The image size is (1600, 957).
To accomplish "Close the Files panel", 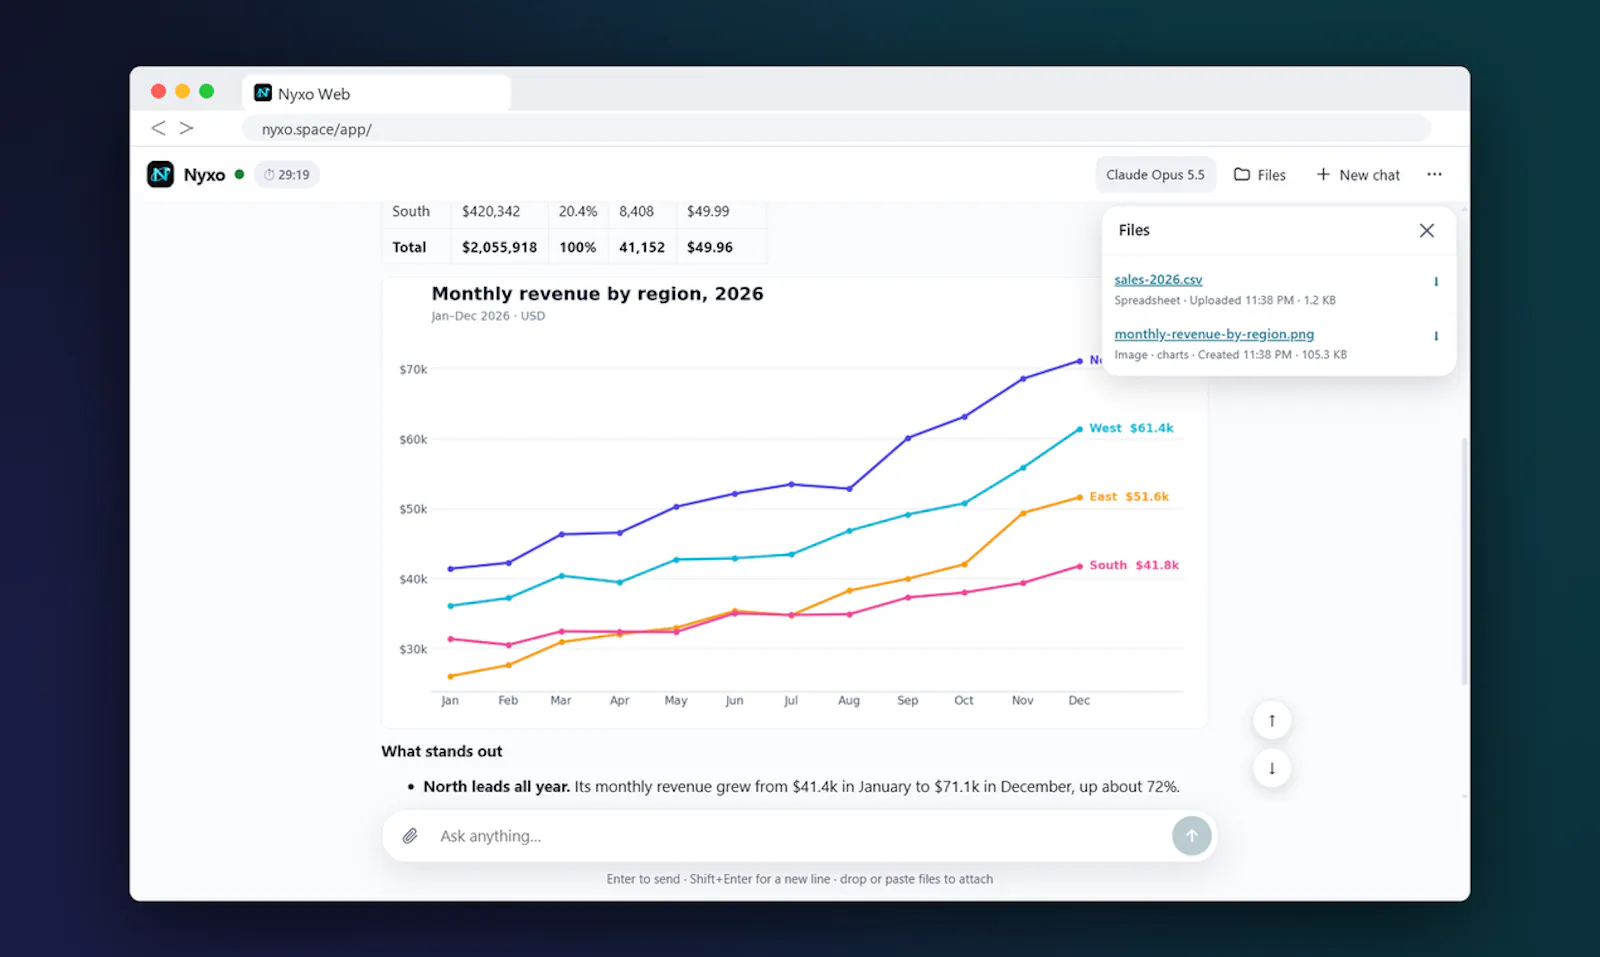I will [x=1427, y=230].
